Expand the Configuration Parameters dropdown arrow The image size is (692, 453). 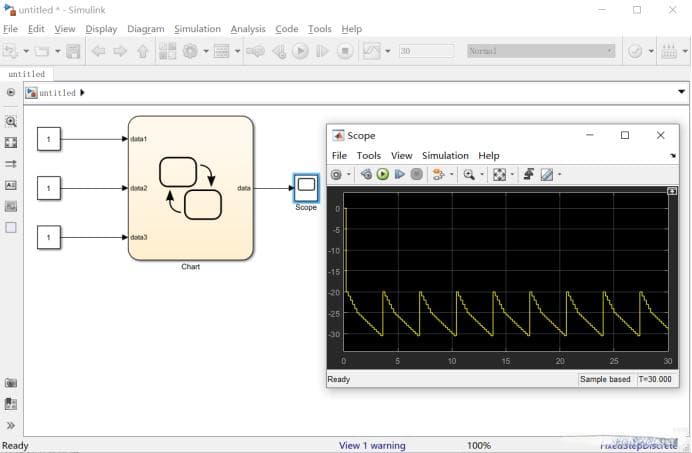tap(206, 51)
